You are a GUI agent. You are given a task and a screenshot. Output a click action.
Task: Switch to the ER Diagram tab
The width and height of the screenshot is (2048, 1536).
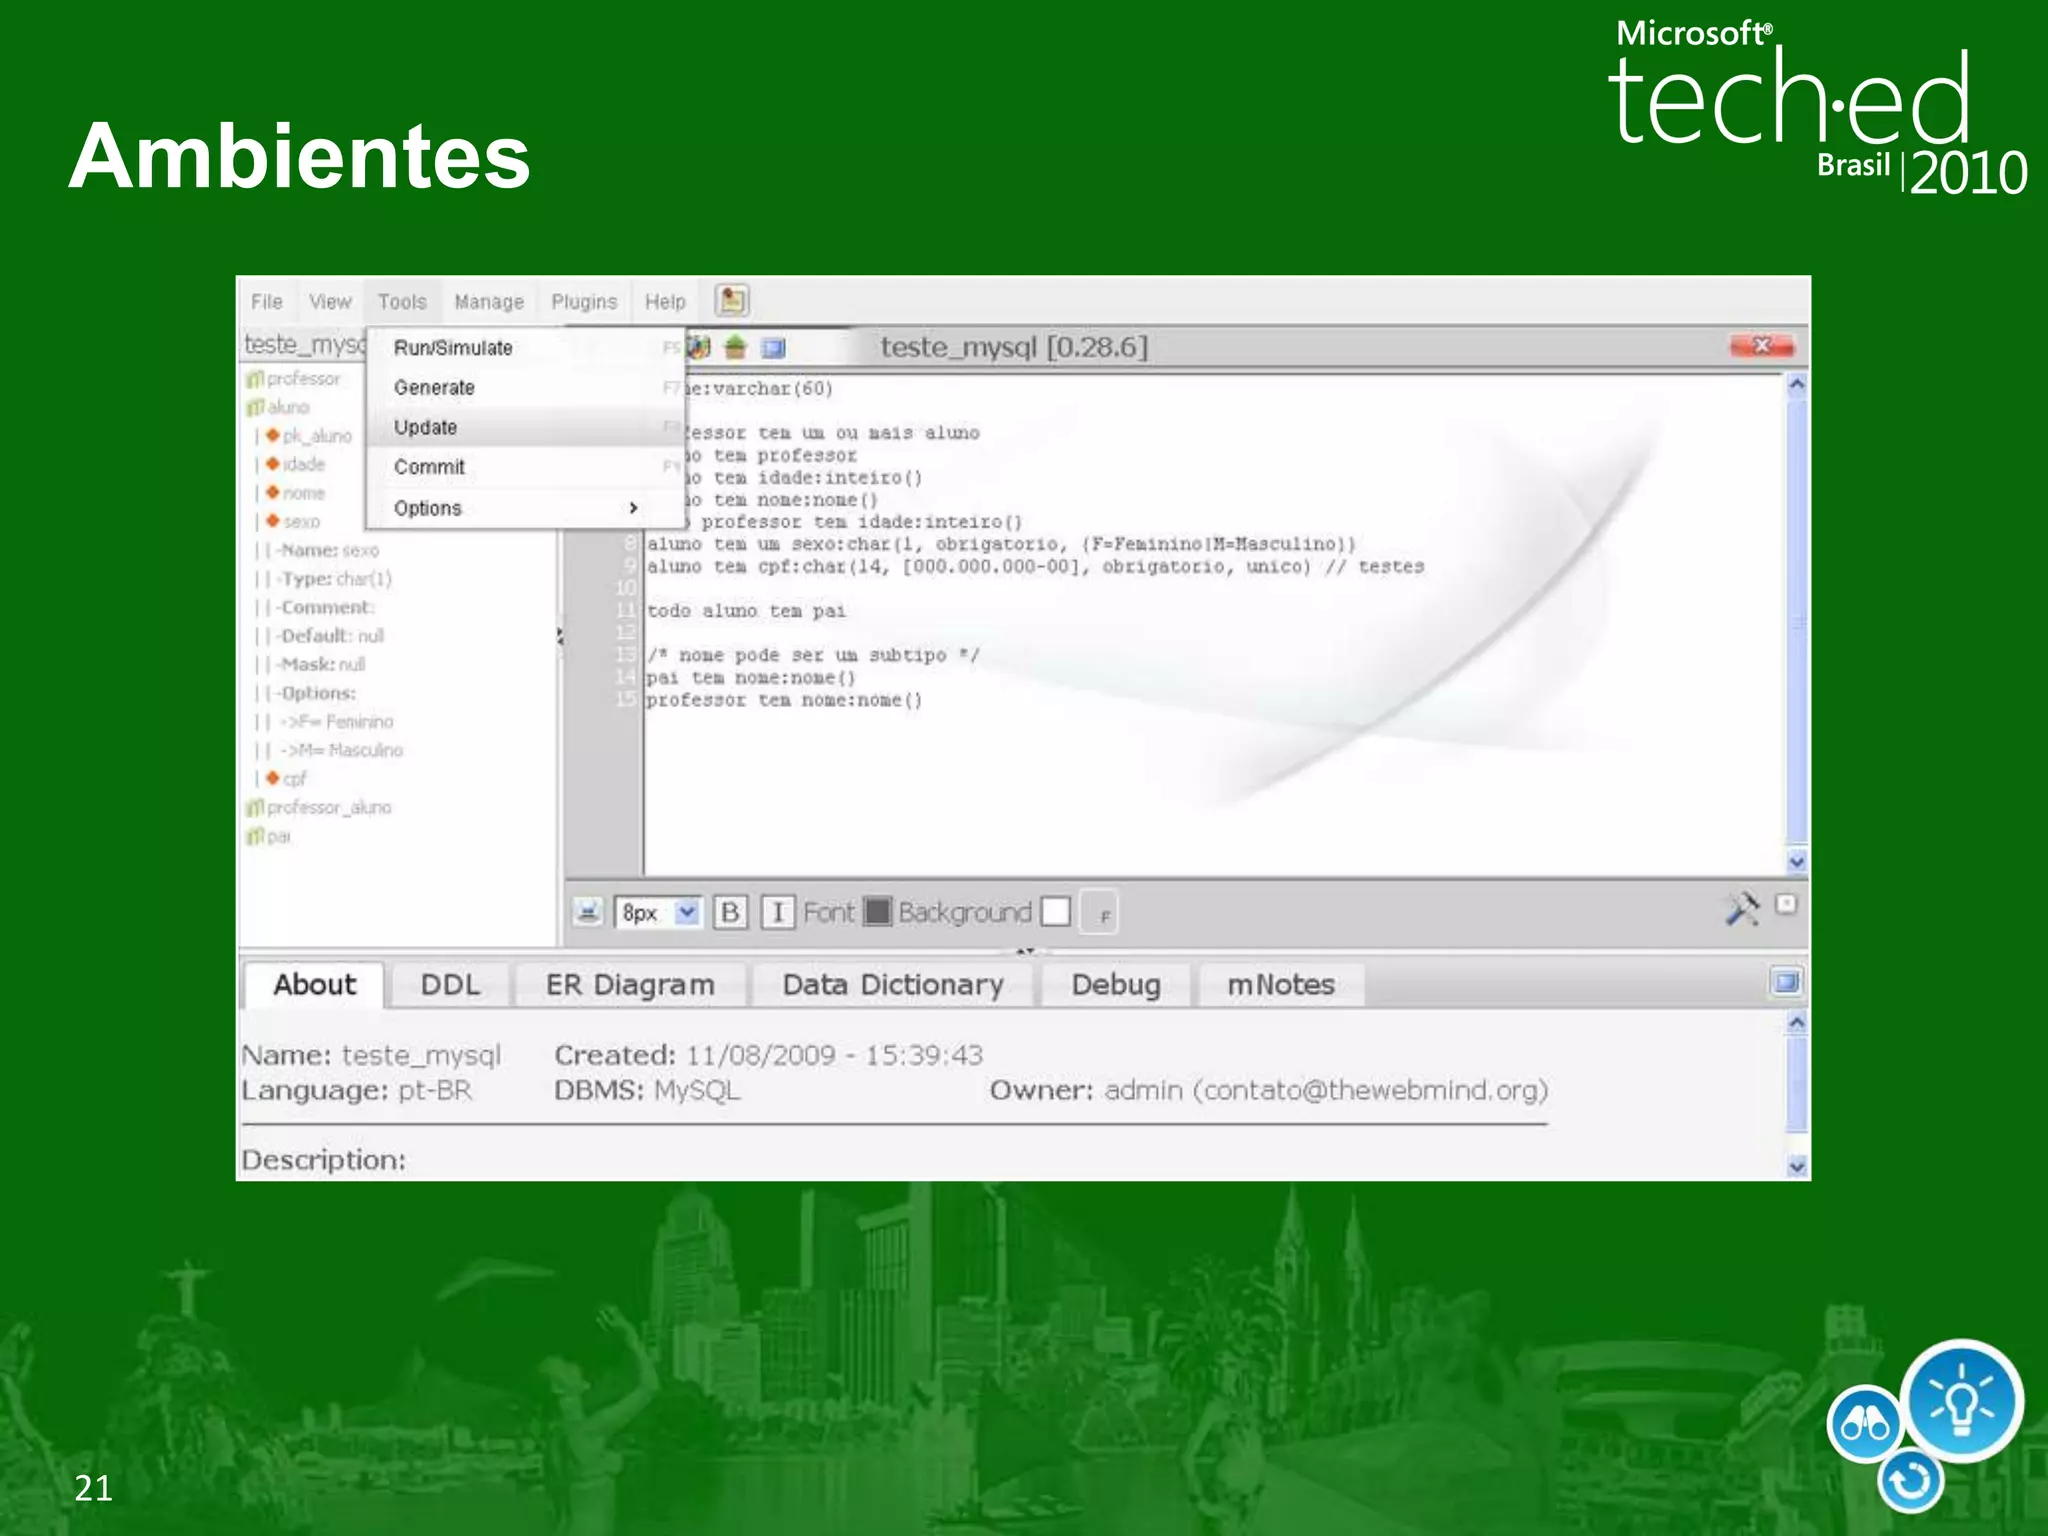[x=630, y=985]
